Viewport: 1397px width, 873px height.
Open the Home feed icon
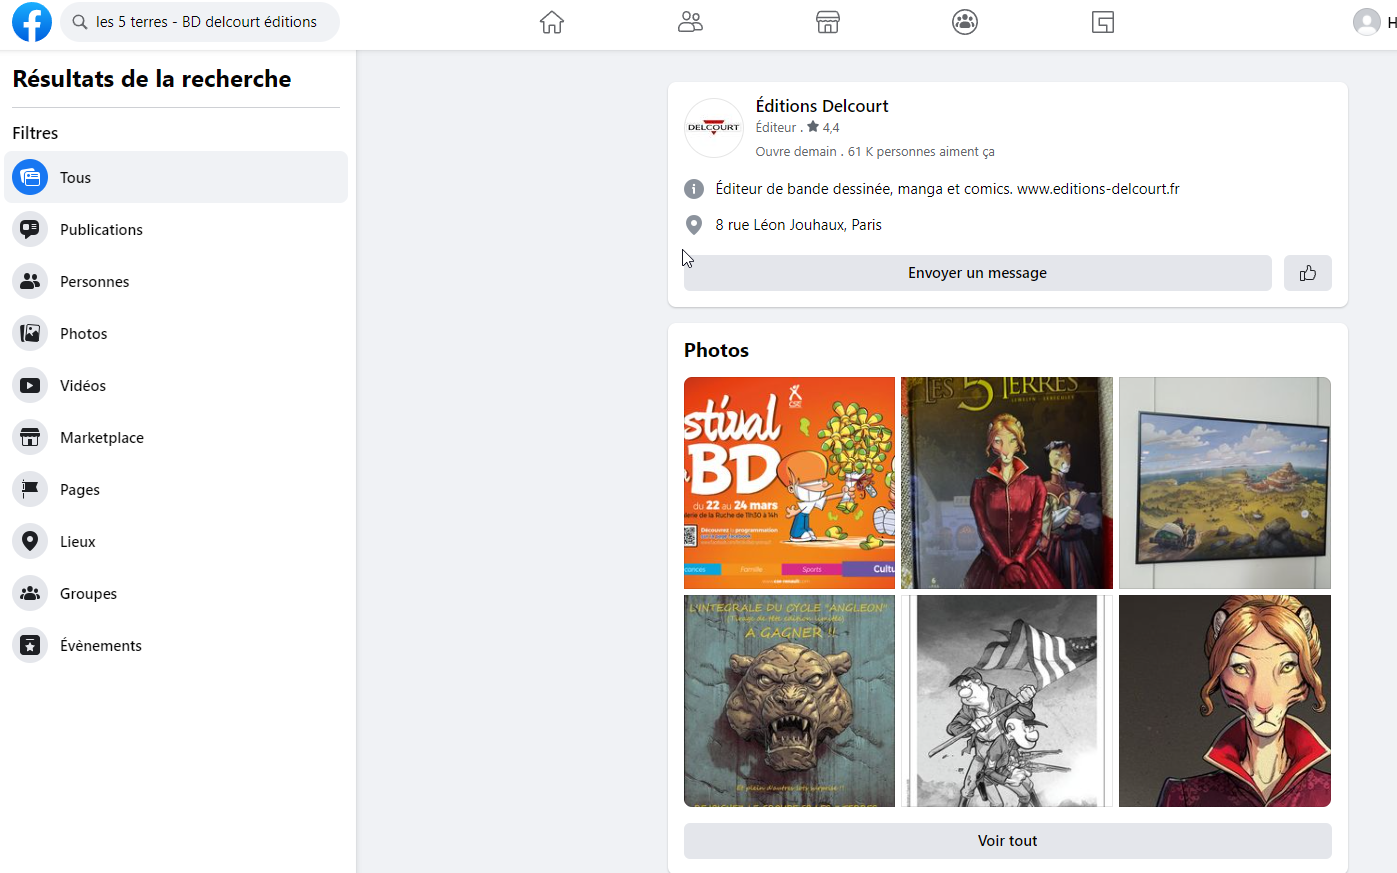[x=552, y=22]
